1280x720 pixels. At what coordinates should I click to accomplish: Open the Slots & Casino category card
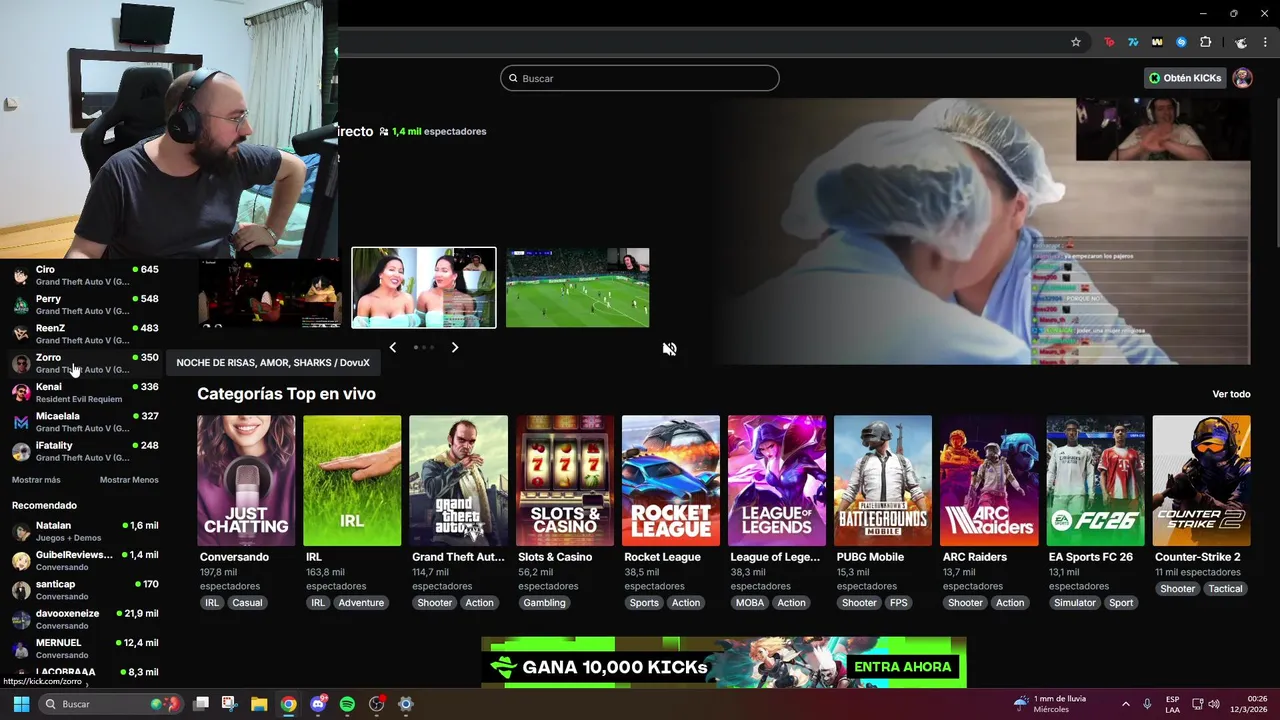tap(564, 481)
